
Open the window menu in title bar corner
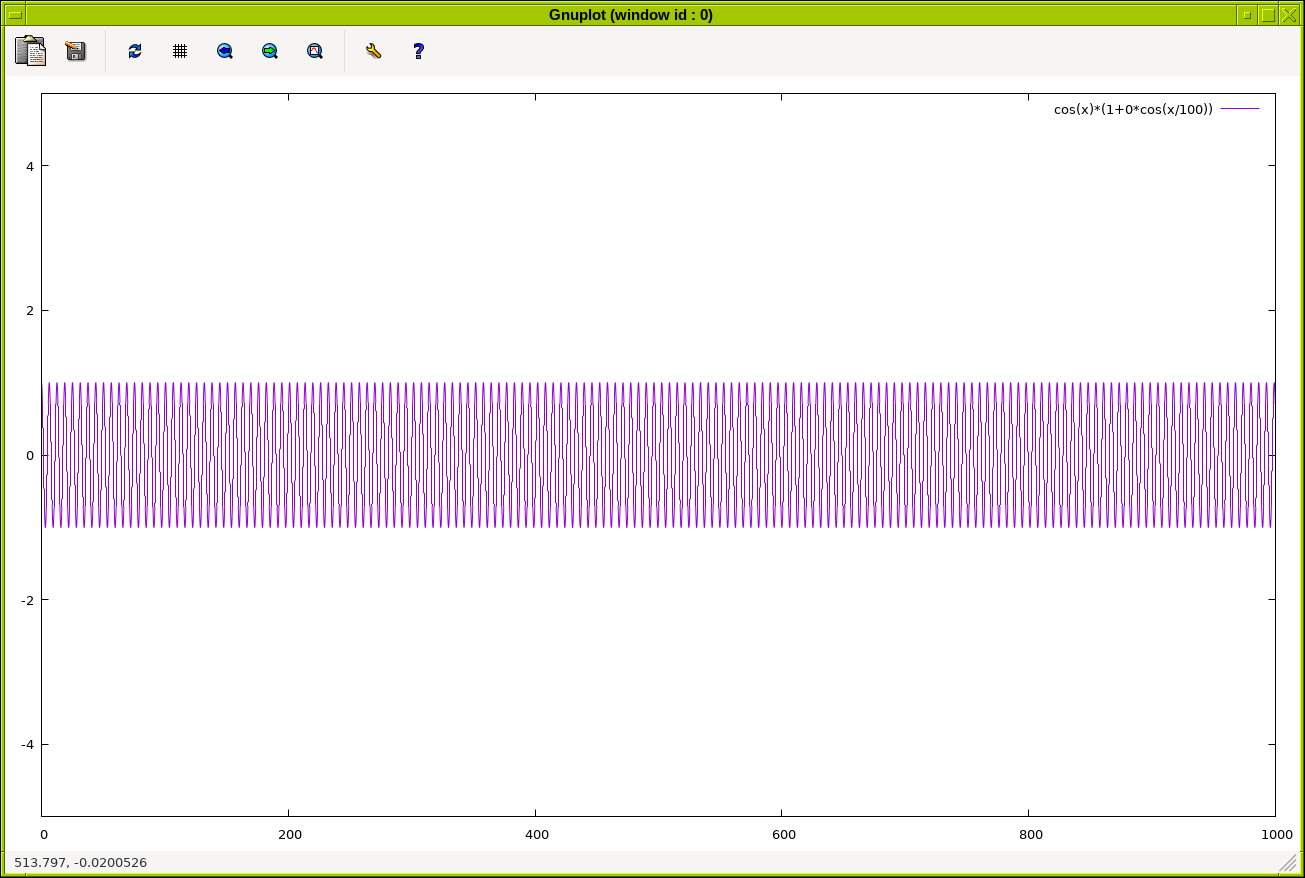coord(16,15)
